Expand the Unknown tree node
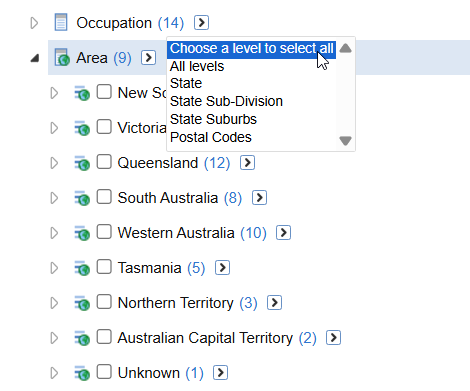The height and width of the screenshot is (391, 470). pos(54,373)
